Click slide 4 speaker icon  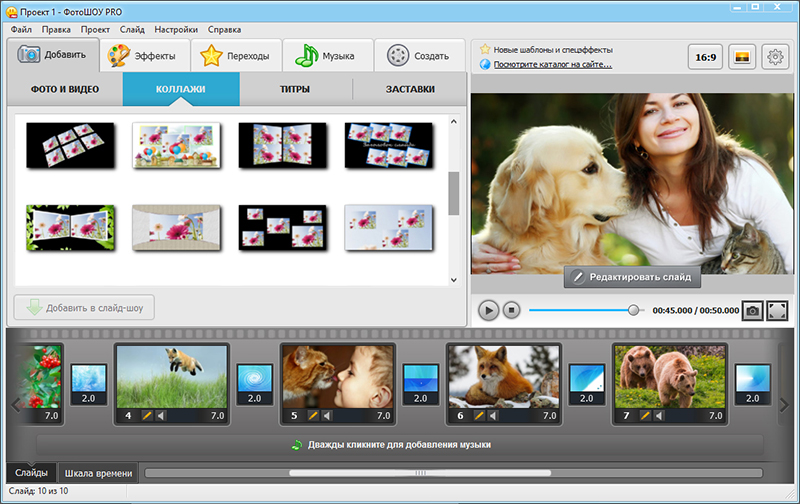(161, 416)
